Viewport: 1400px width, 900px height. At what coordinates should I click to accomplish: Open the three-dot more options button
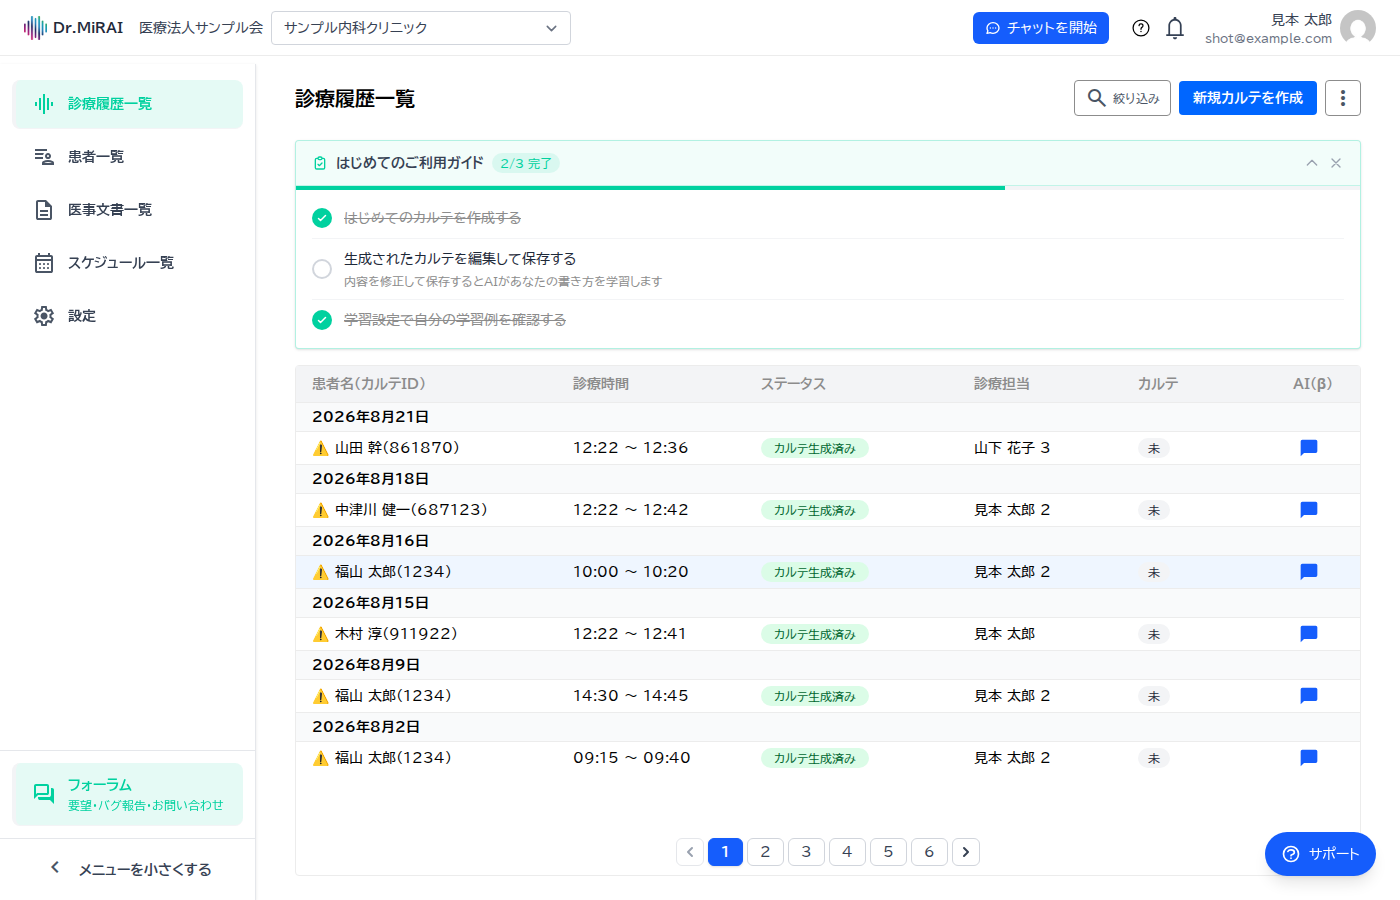[x=1343, y=98]
